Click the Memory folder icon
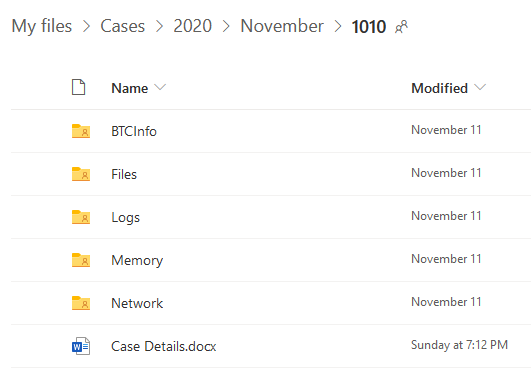Viewport: 531px width, 371px height. coord(81,260)
